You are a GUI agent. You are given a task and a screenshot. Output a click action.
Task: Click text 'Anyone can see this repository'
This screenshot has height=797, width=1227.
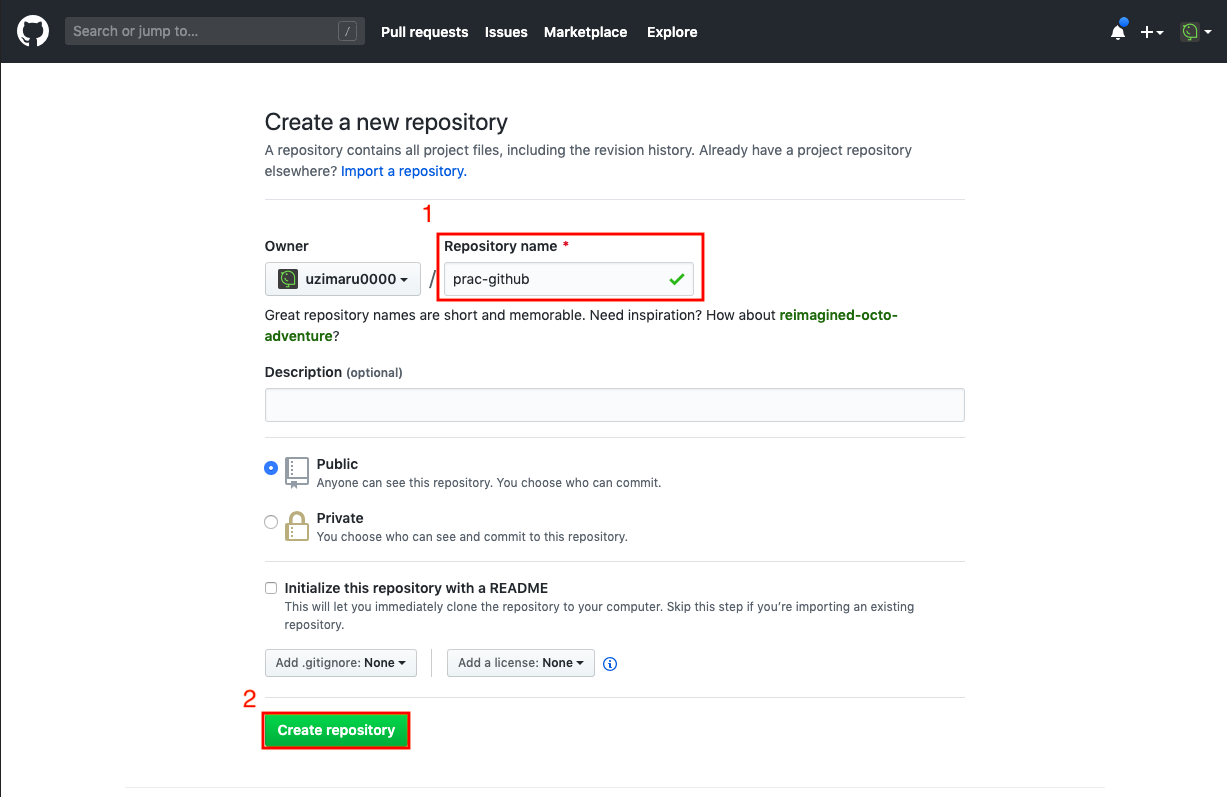coord(404,483)
